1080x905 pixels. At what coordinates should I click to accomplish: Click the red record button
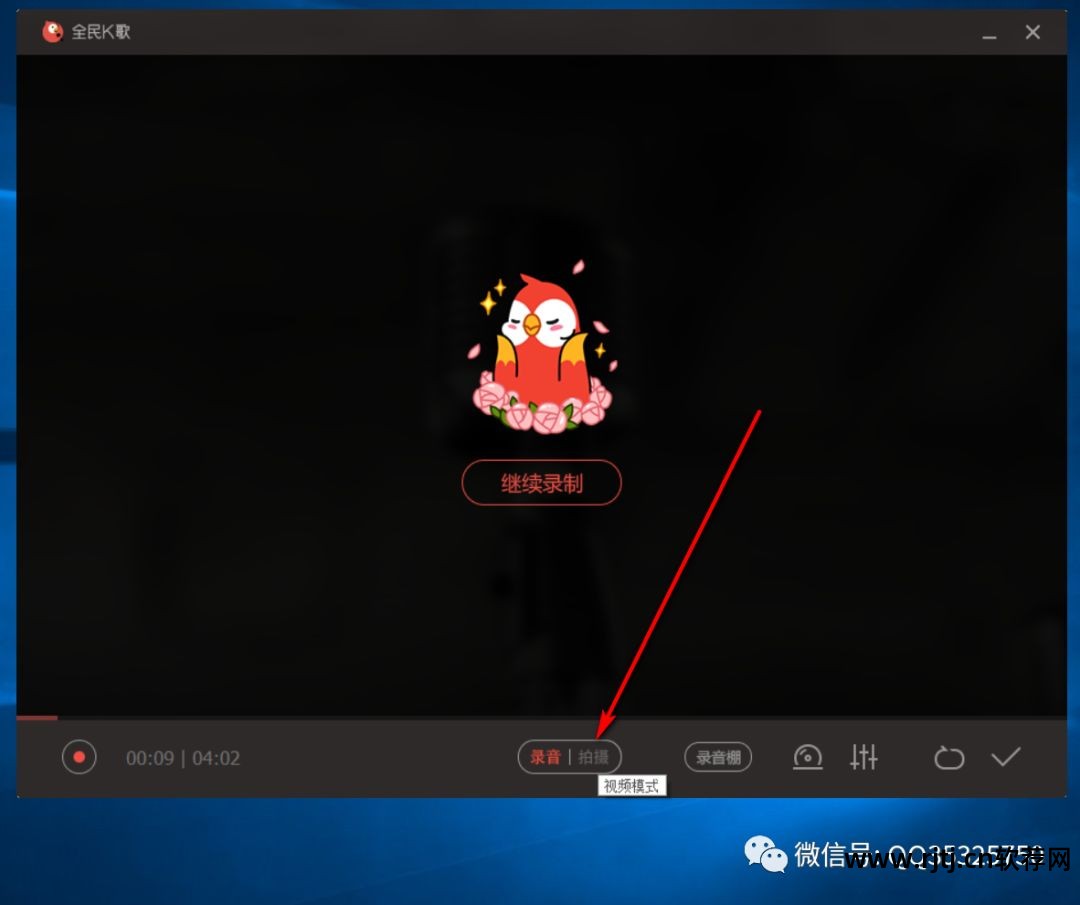pos(79,757)
